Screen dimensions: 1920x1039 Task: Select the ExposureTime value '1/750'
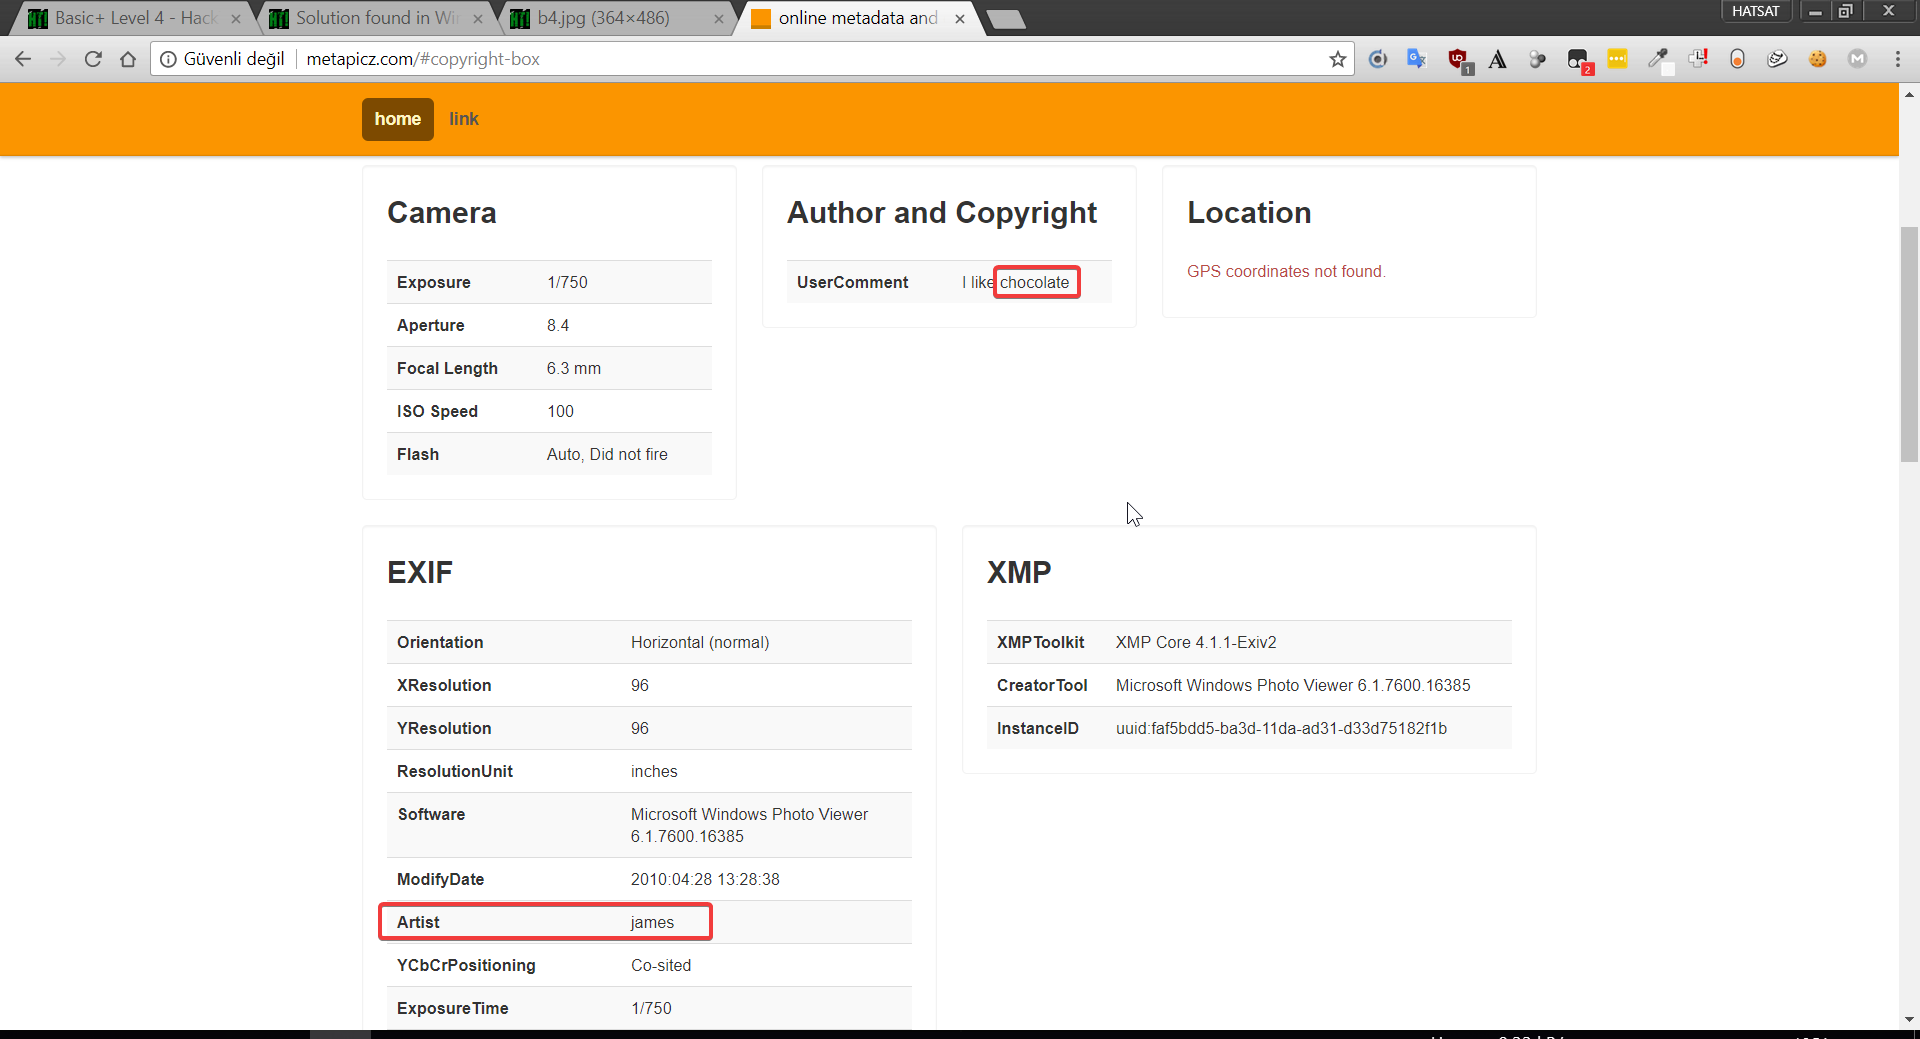point(651,1008)
